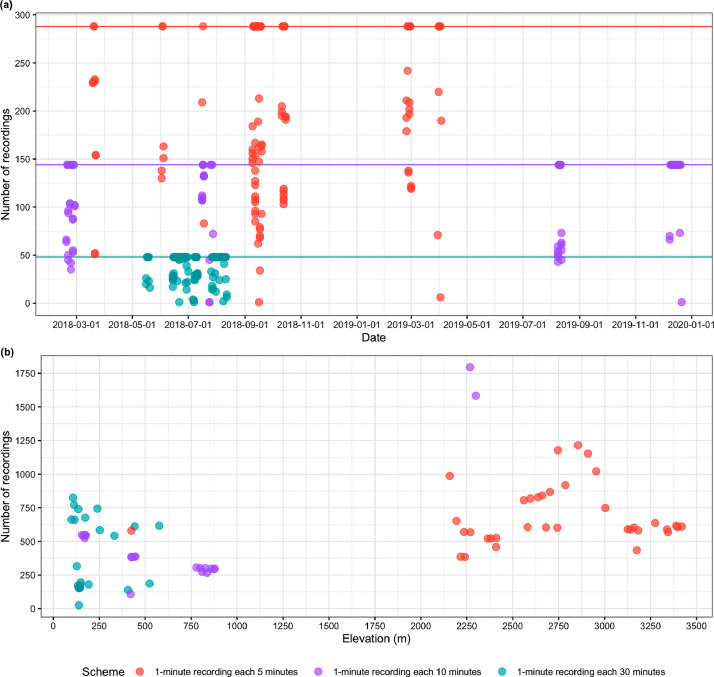This screenshot has height=677, width=714.
Task: Click the y-axis tick '1000' in panel (b)
Action: click(x=25, y=474)
